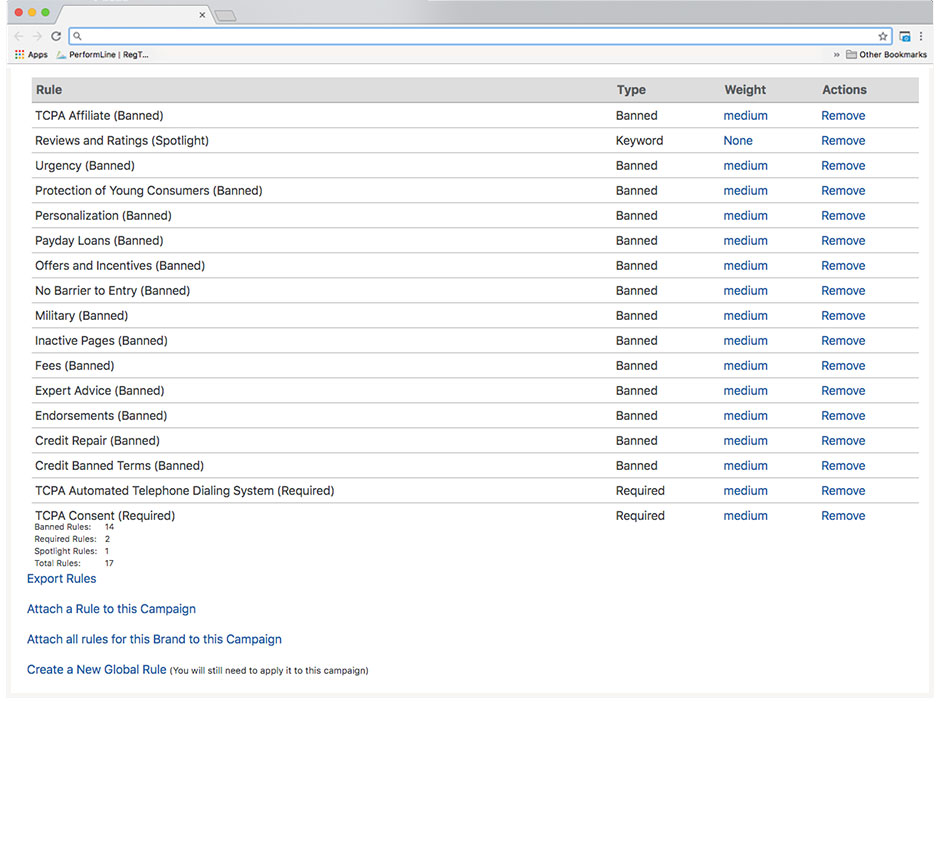Click in the browser address bar
940x863 pixels.
pyautogui.click(x=480, y=36)
